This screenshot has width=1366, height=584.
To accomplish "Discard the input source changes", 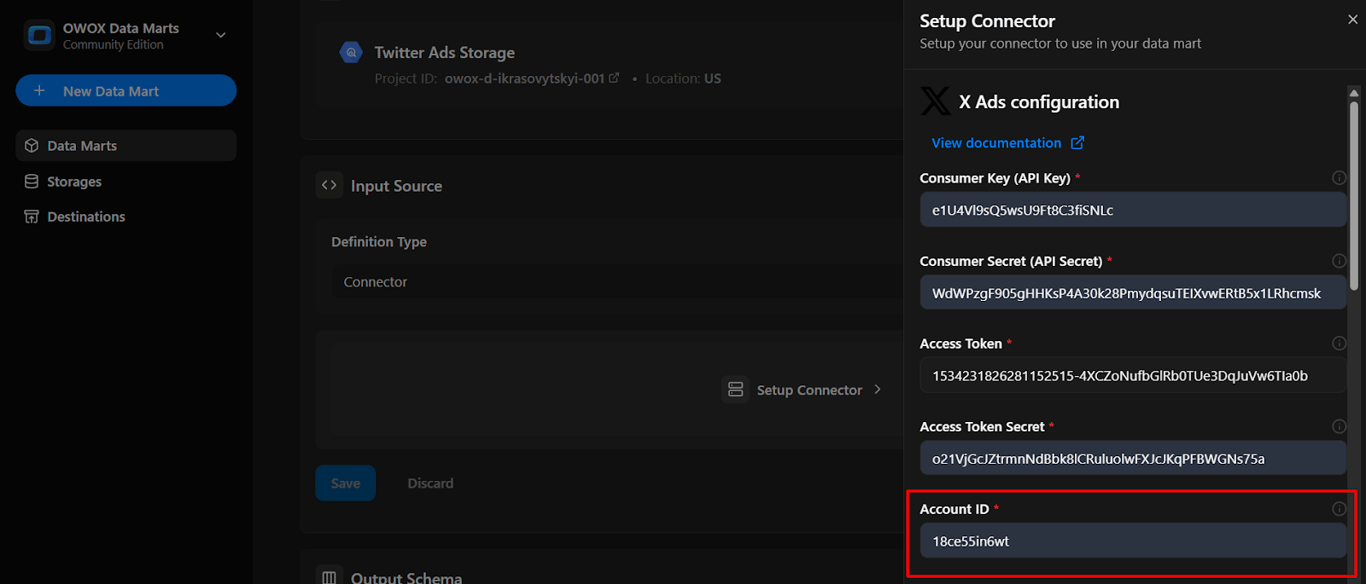I will click(430, 483).
